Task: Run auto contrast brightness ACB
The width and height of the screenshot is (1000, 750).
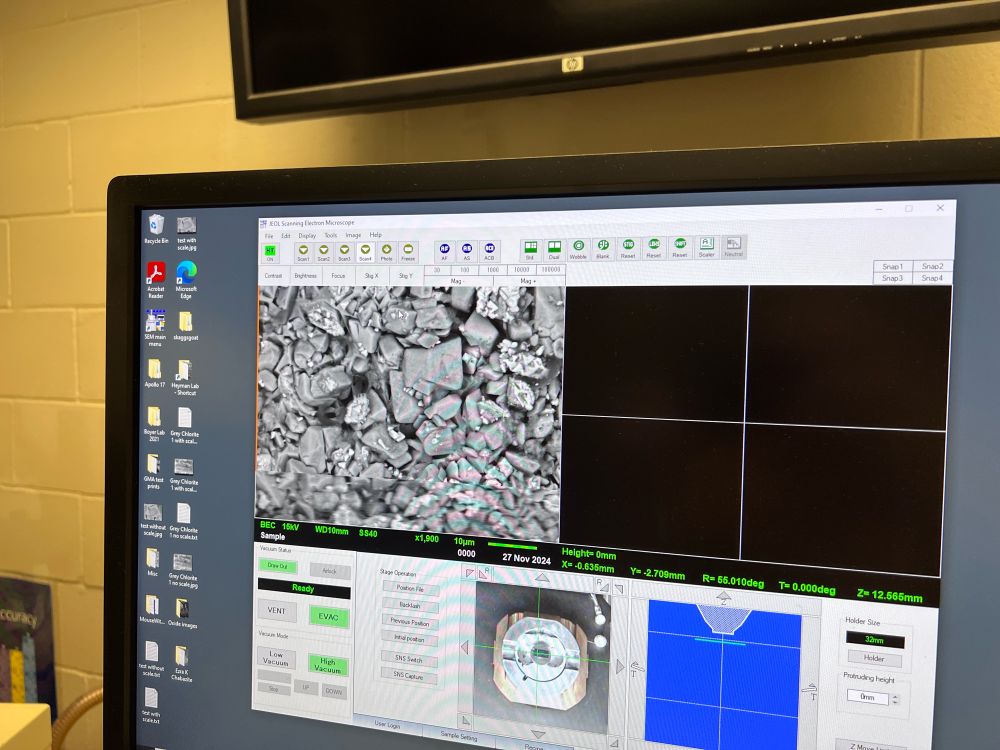Action: (489, 251)
